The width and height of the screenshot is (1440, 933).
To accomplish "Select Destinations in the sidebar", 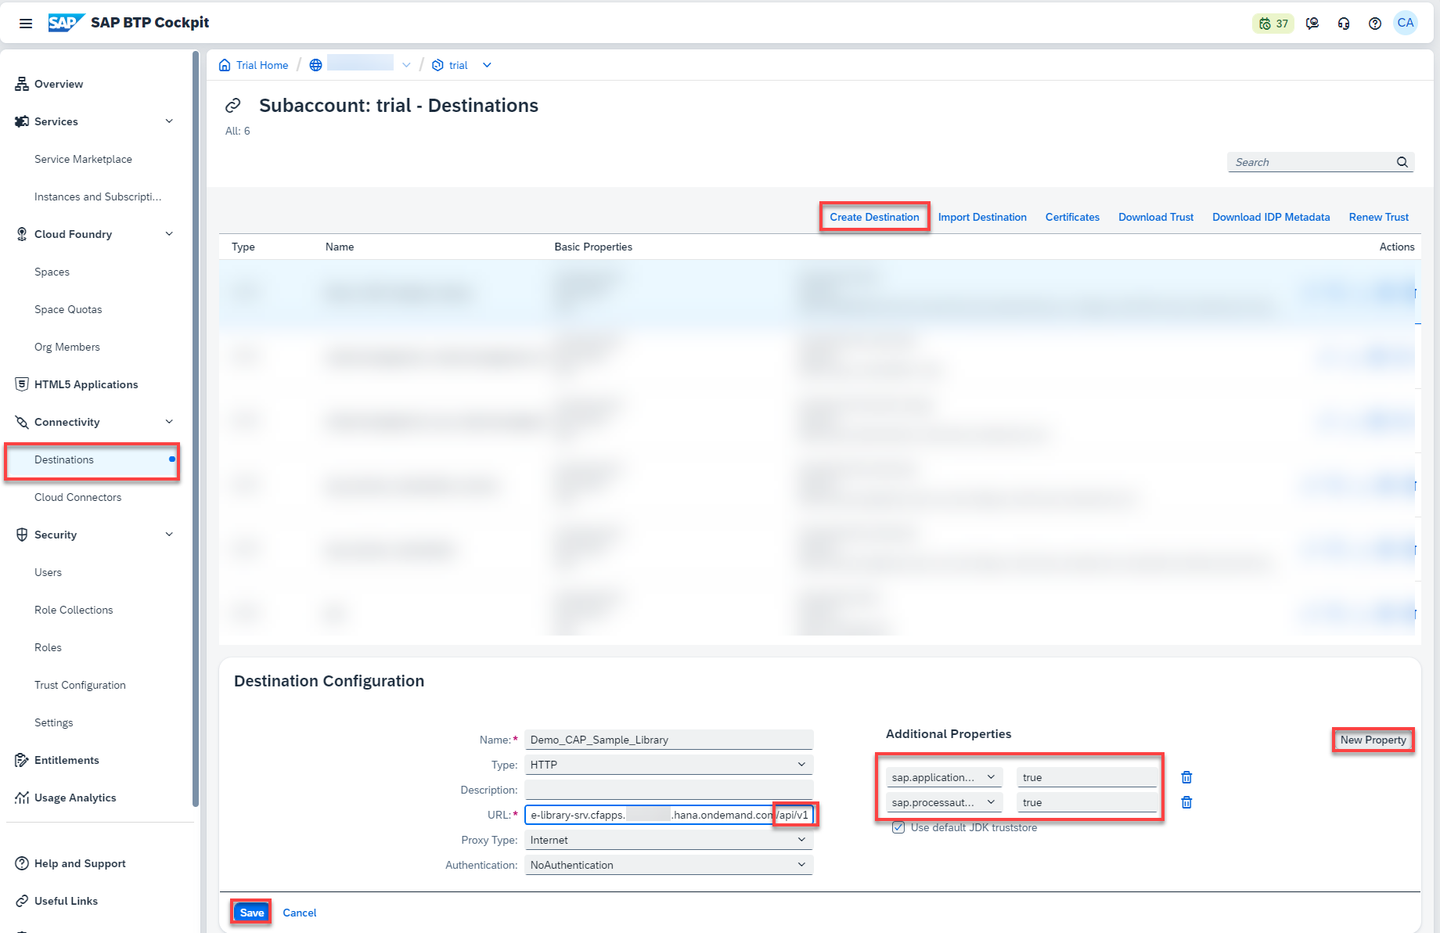I will click(x=64, y=460).
